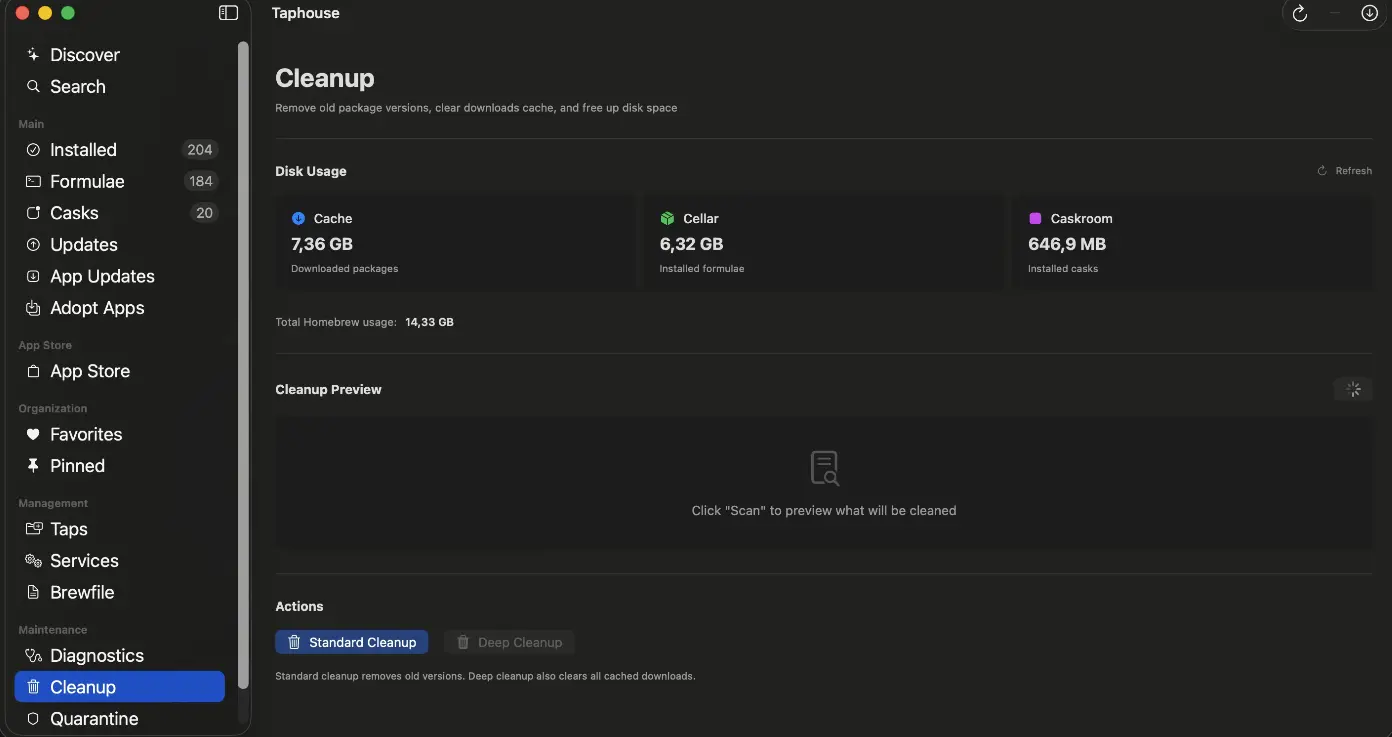Click the App Updates icon
1392x737 pixels.
point(33,276)
